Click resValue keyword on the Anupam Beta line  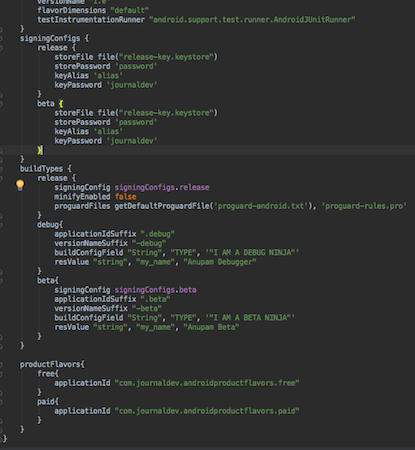point(72,327)
